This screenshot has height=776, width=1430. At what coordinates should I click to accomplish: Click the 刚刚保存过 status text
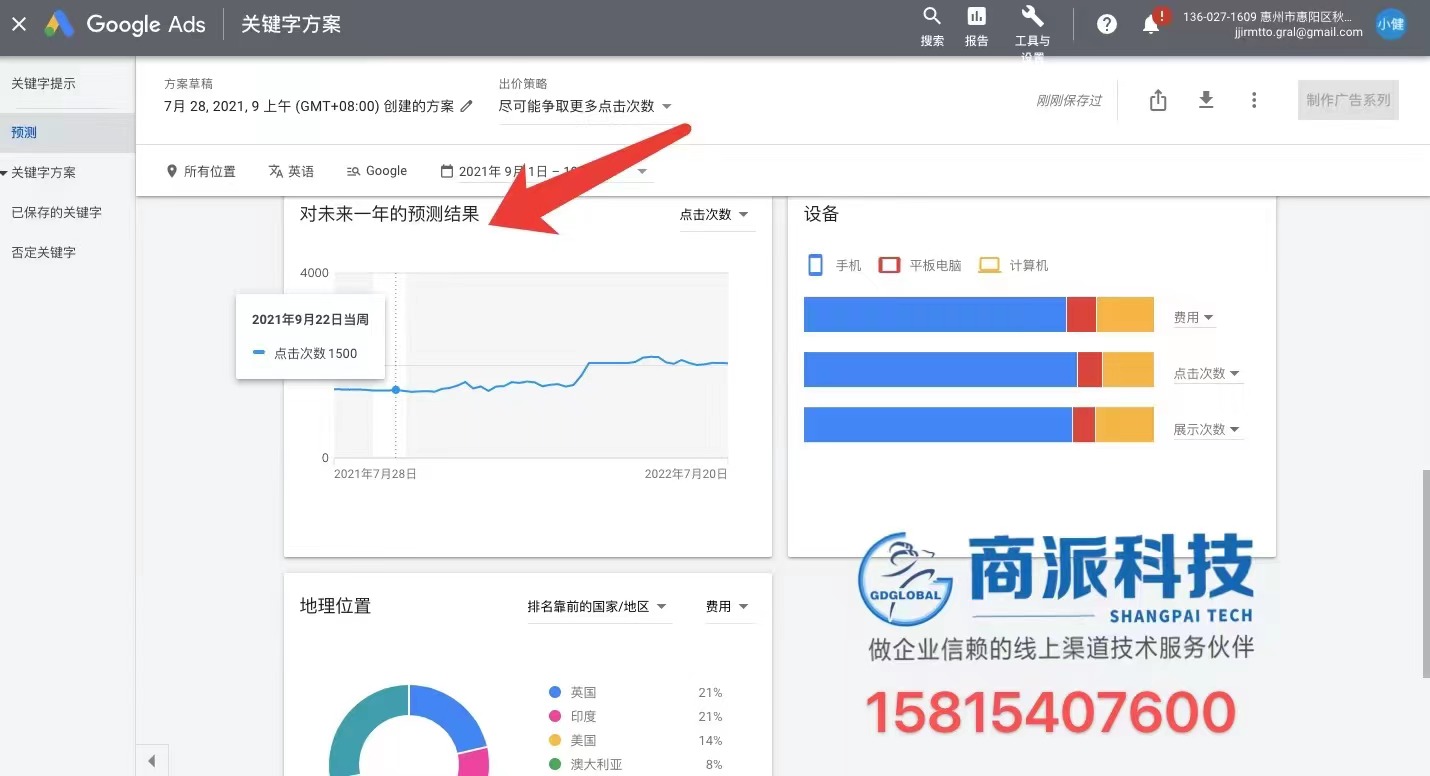(x=1069, y=100)
